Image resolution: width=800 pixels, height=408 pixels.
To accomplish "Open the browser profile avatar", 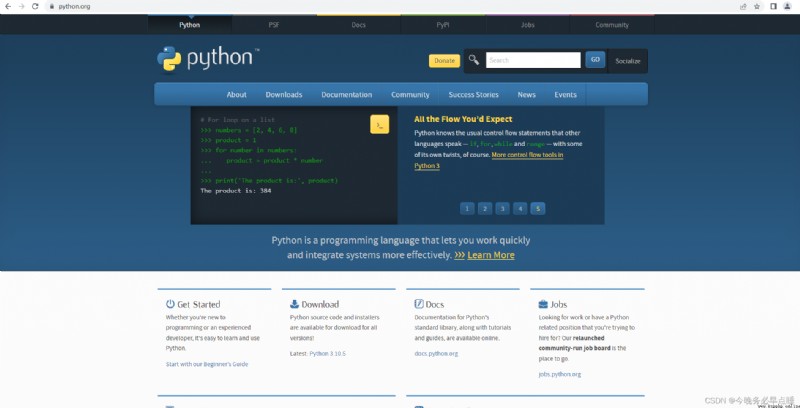I will click(787, 7).
